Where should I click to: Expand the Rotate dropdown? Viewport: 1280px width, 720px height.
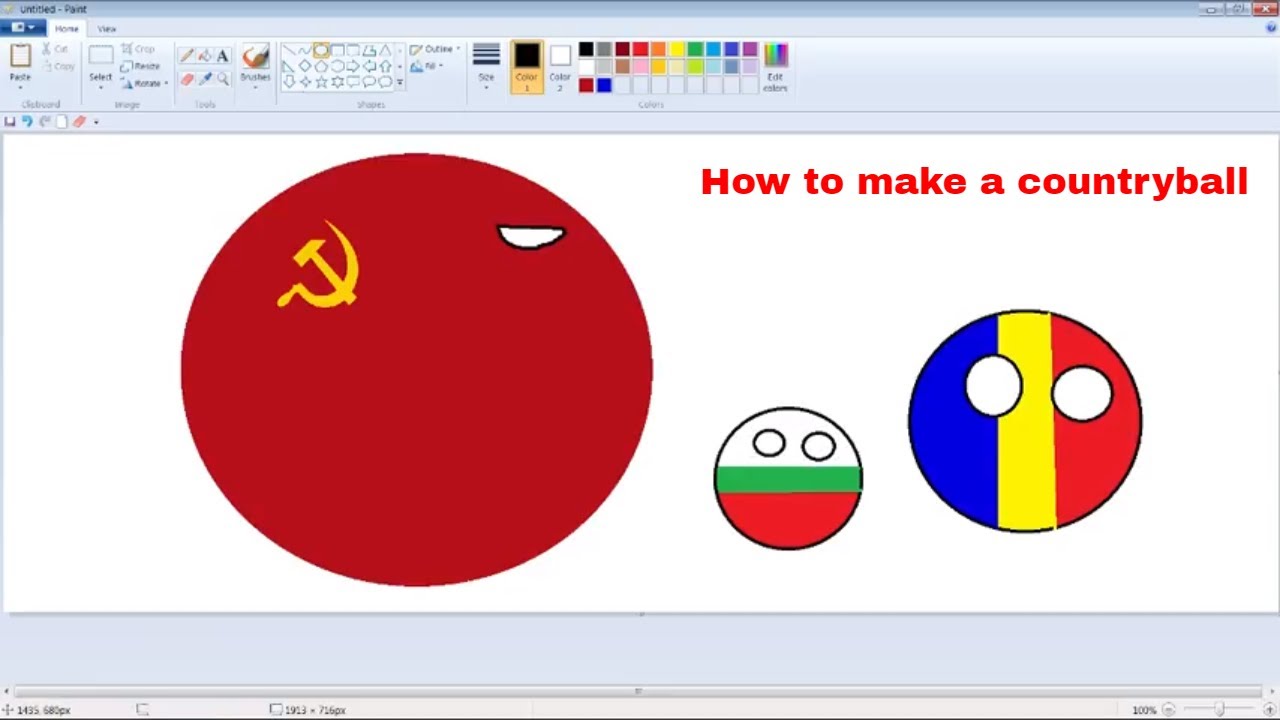point(165,83)
